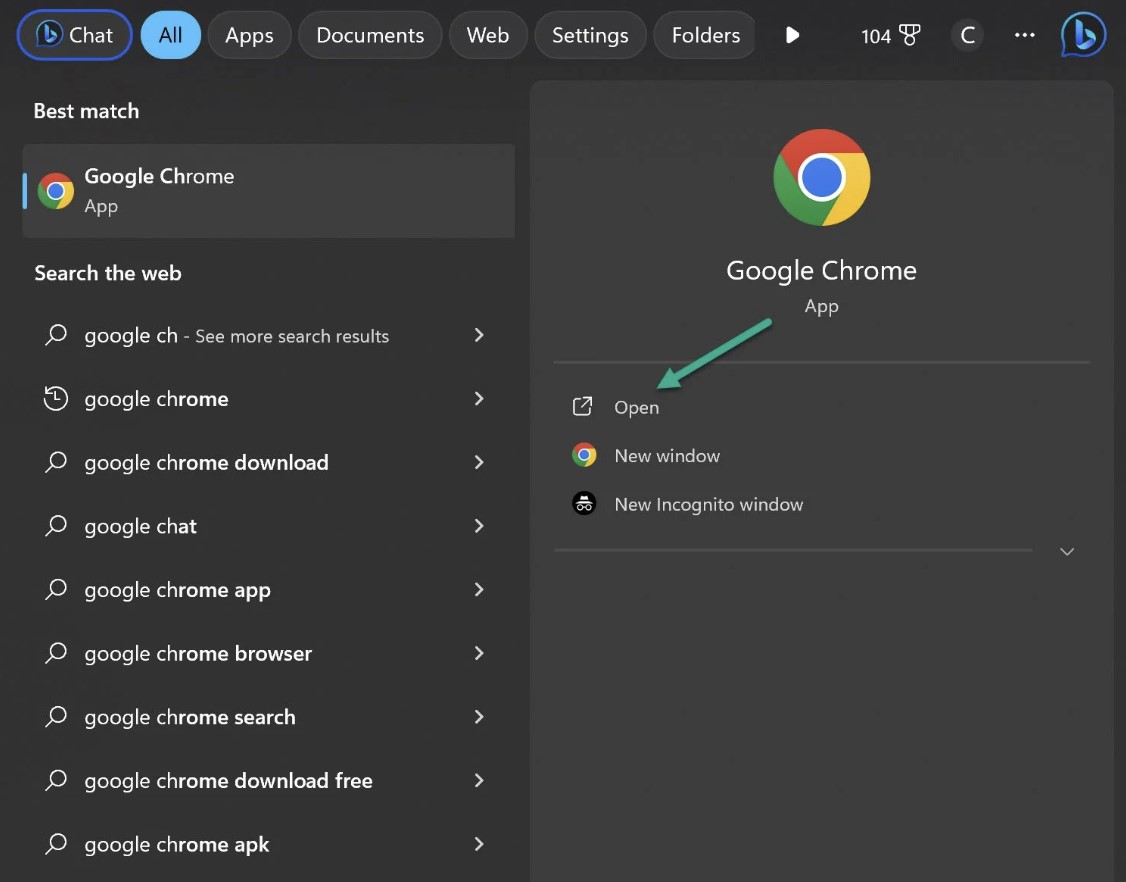Expand arrow for 'google chrome browser'

(479, 653)
